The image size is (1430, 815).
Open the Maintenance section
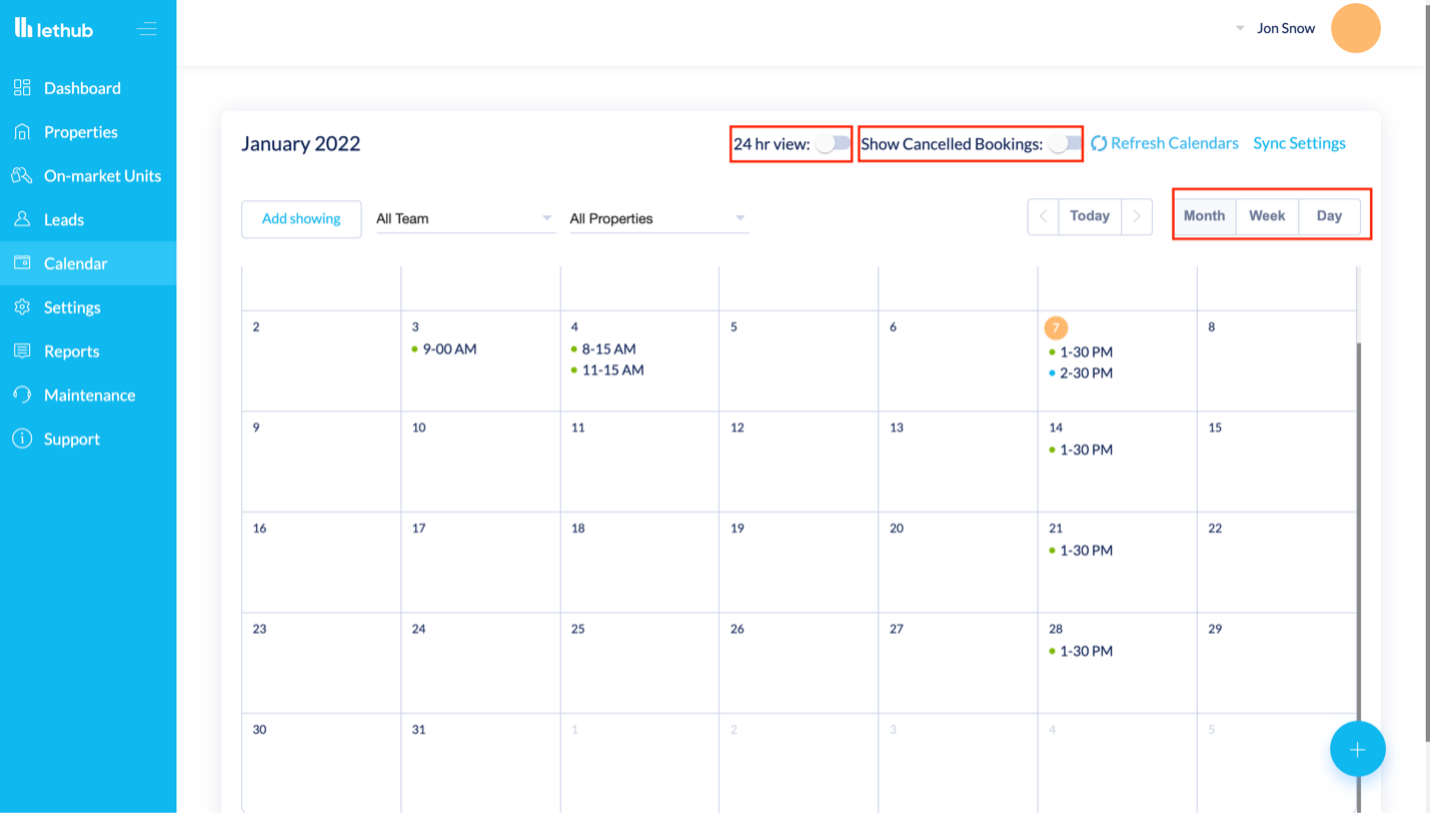pos(90,395)
